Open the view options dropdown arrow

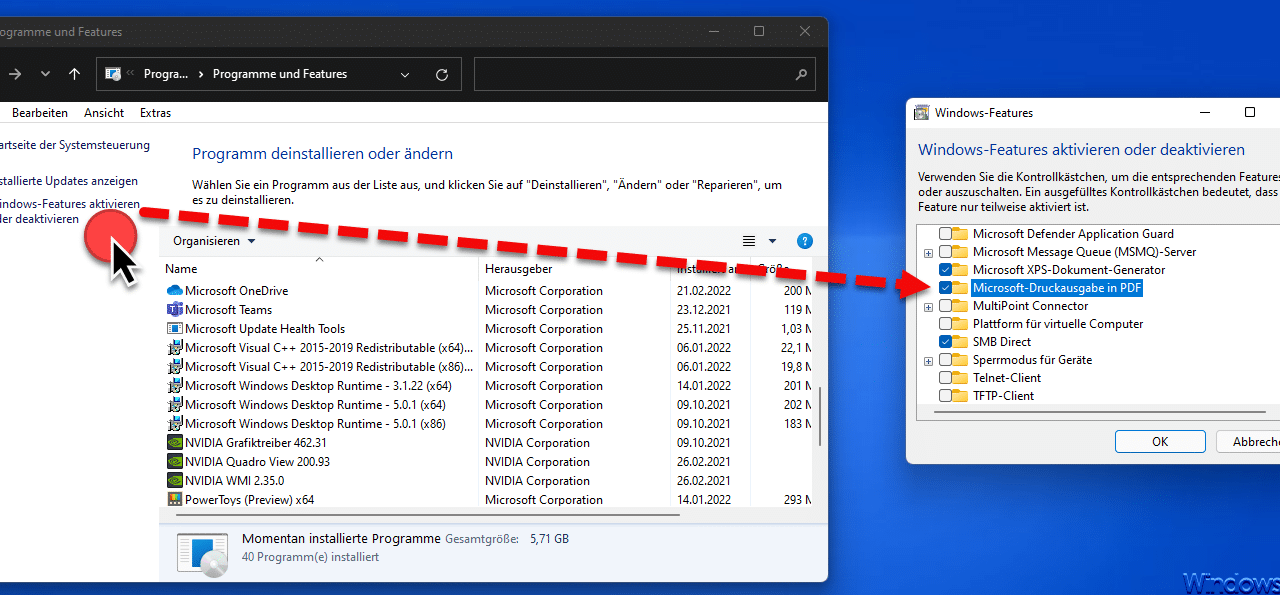772,241
